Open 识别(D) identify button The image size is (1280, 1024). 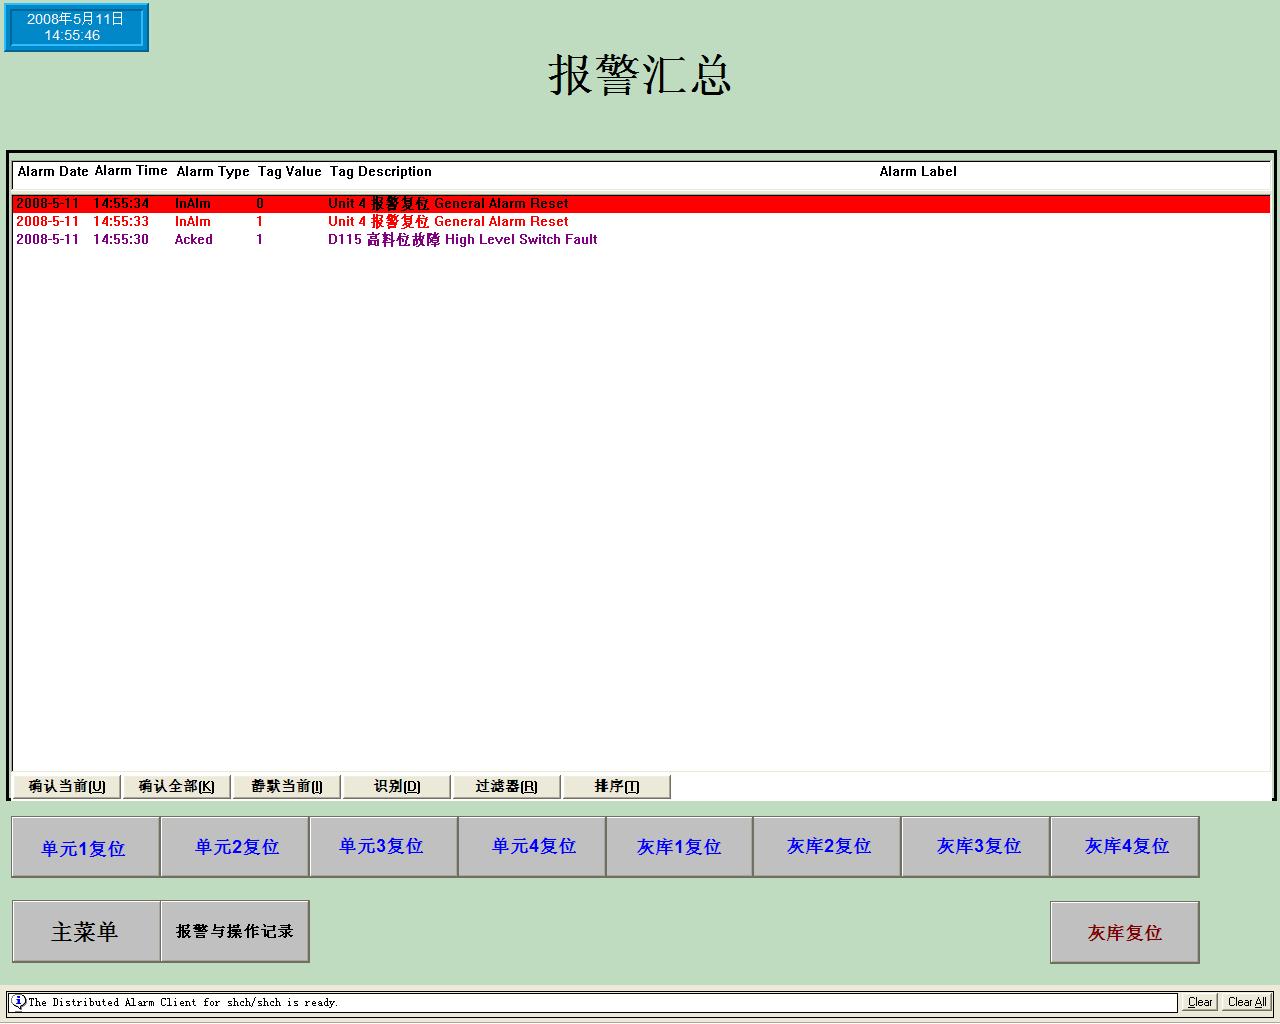point(397,786)
